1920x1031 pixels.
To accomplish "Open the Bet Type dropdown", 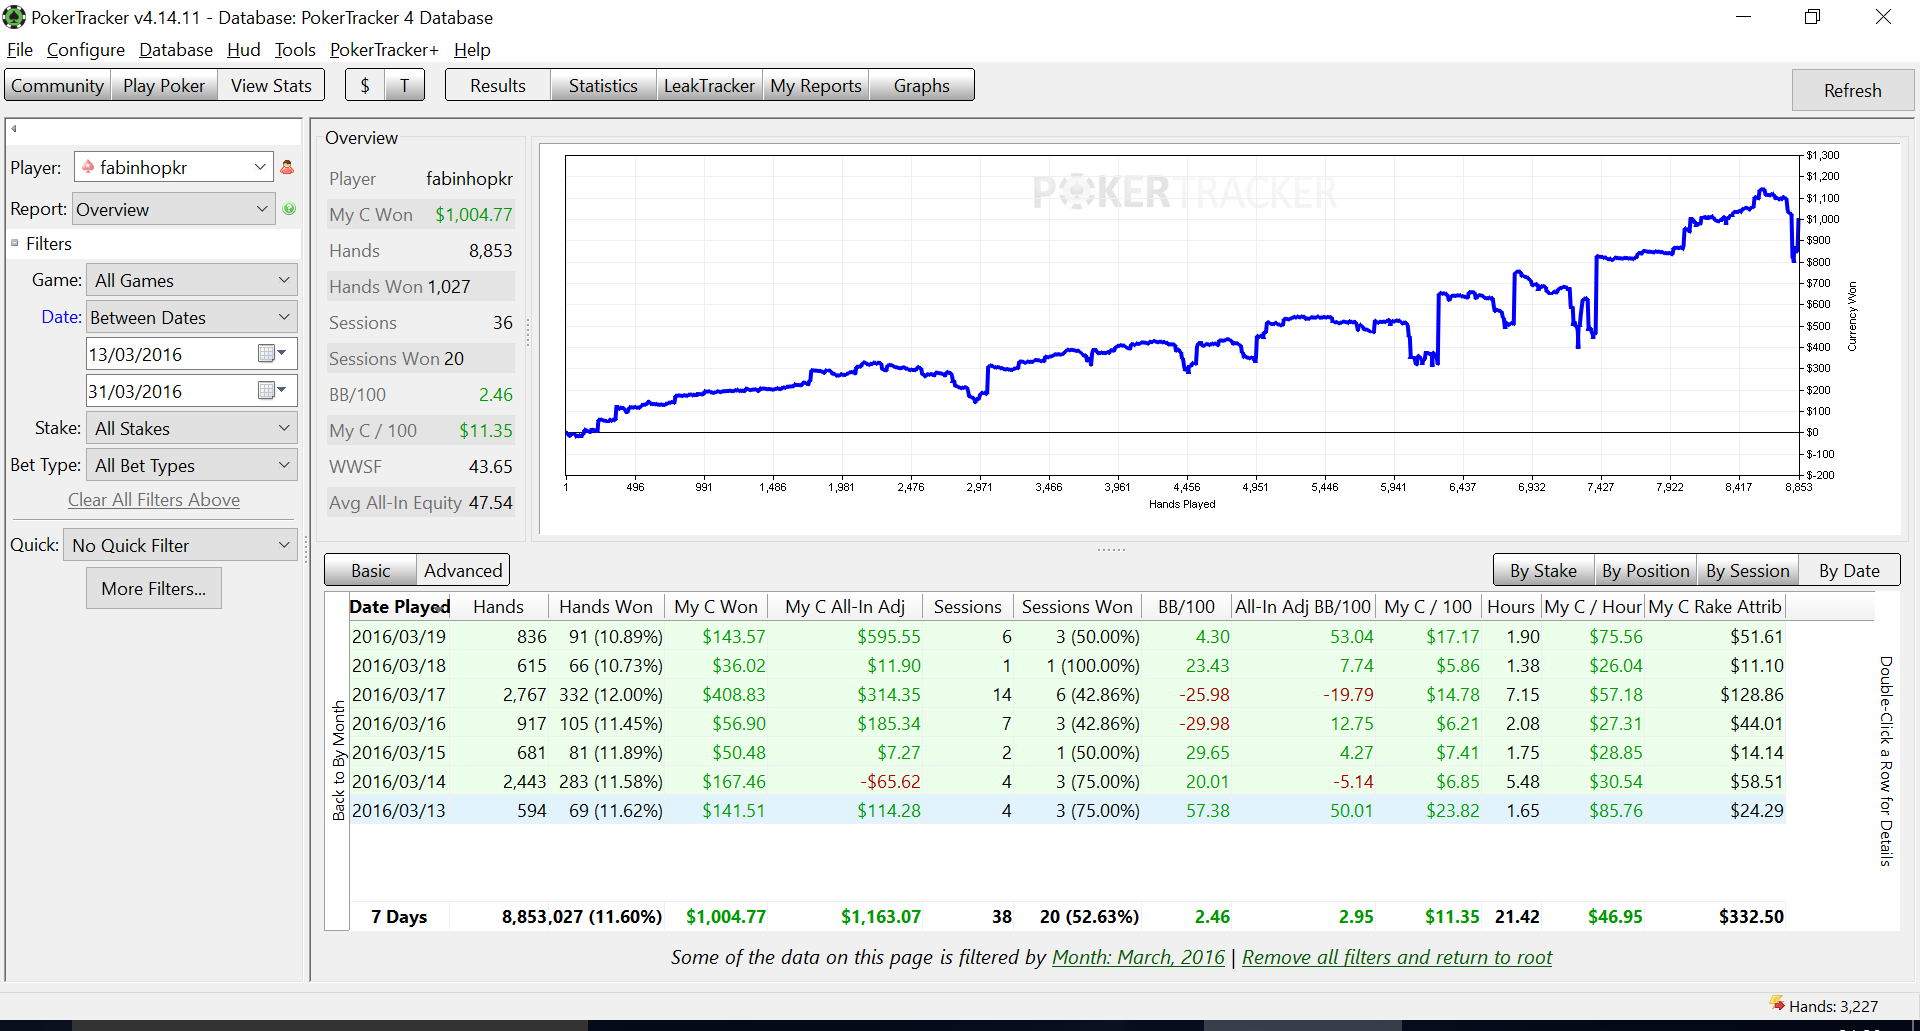I will pyautogui.click(x=192, y=465).
